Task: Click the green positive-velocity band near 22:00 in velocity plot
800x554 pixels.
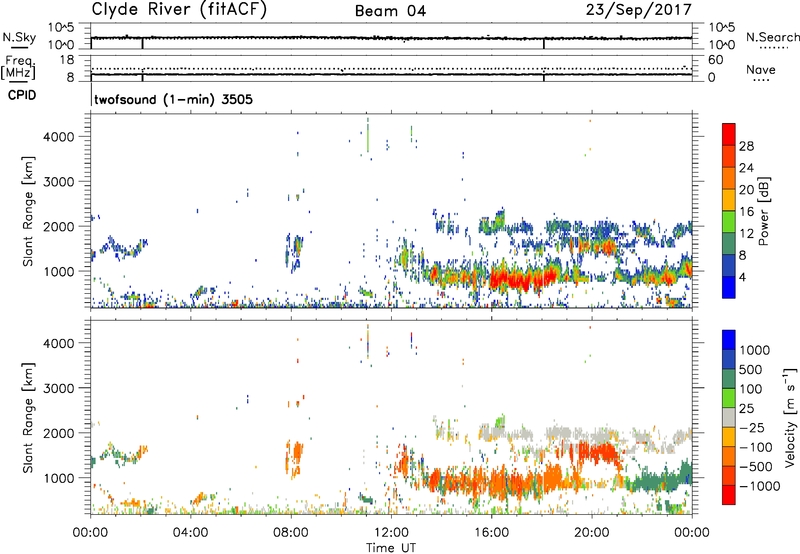Action: click(656, 481)
